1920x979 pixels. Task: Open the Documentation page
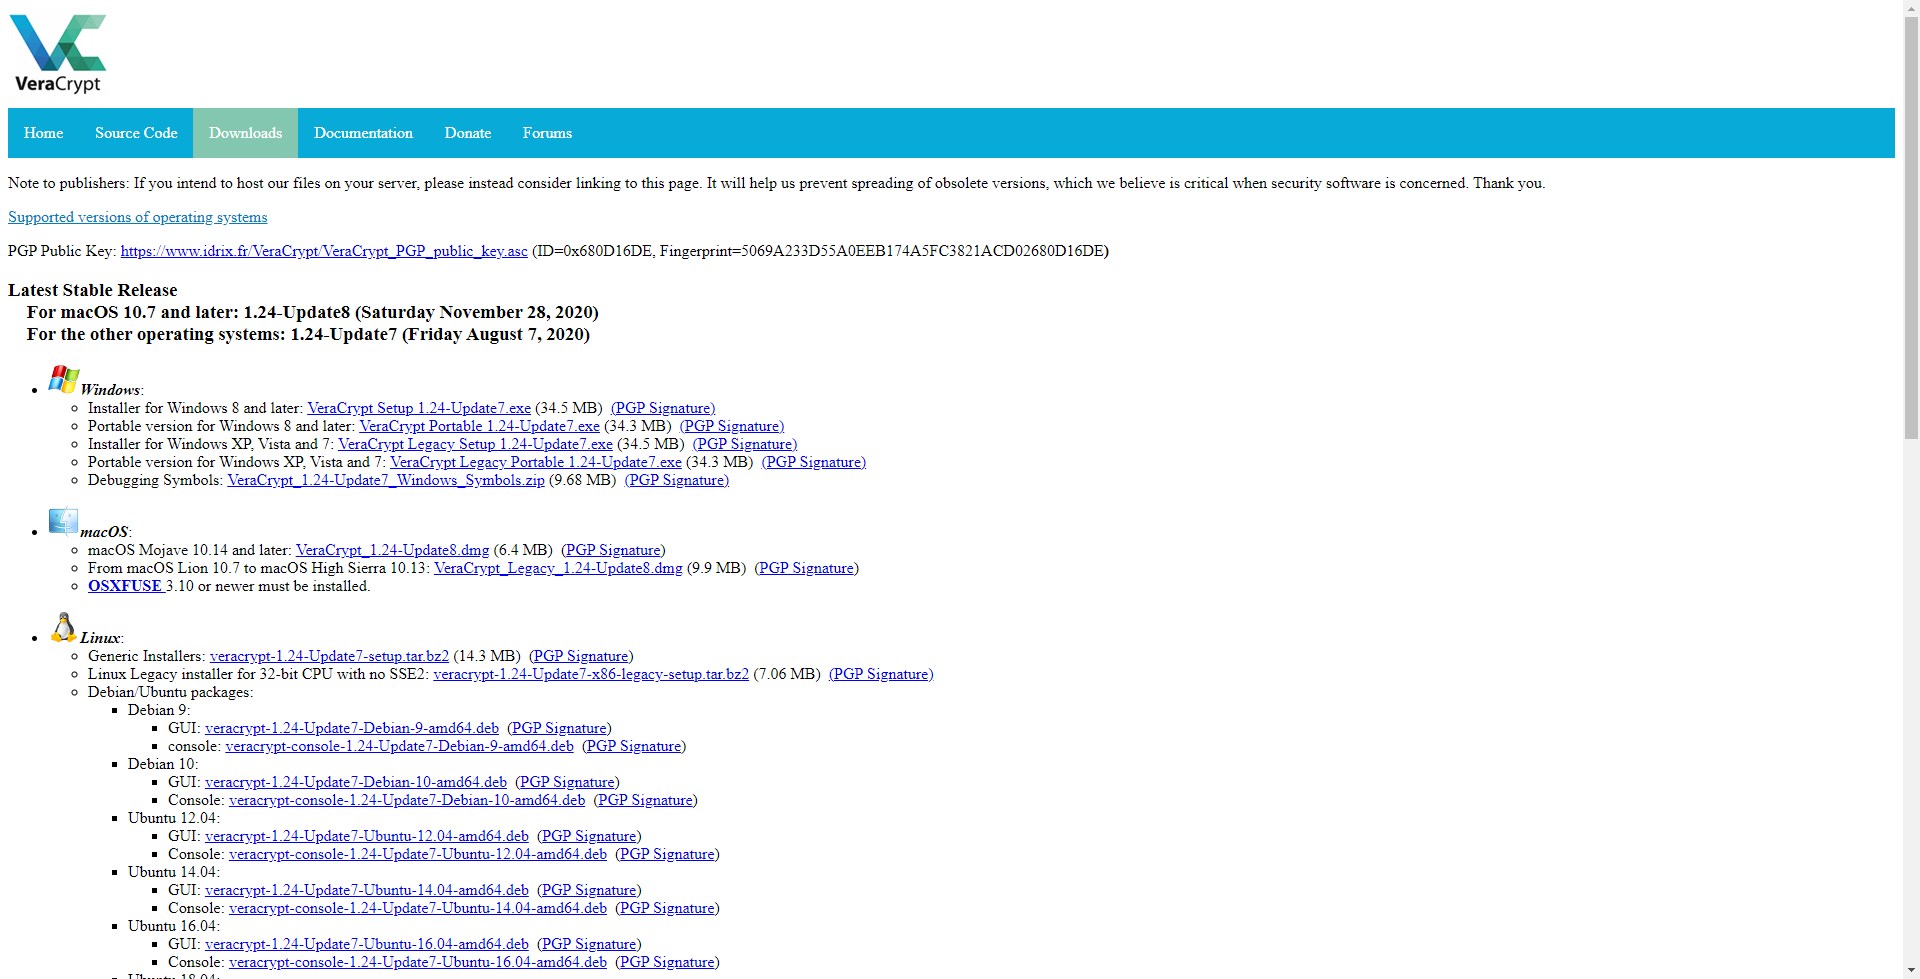[x=363, y=133]
